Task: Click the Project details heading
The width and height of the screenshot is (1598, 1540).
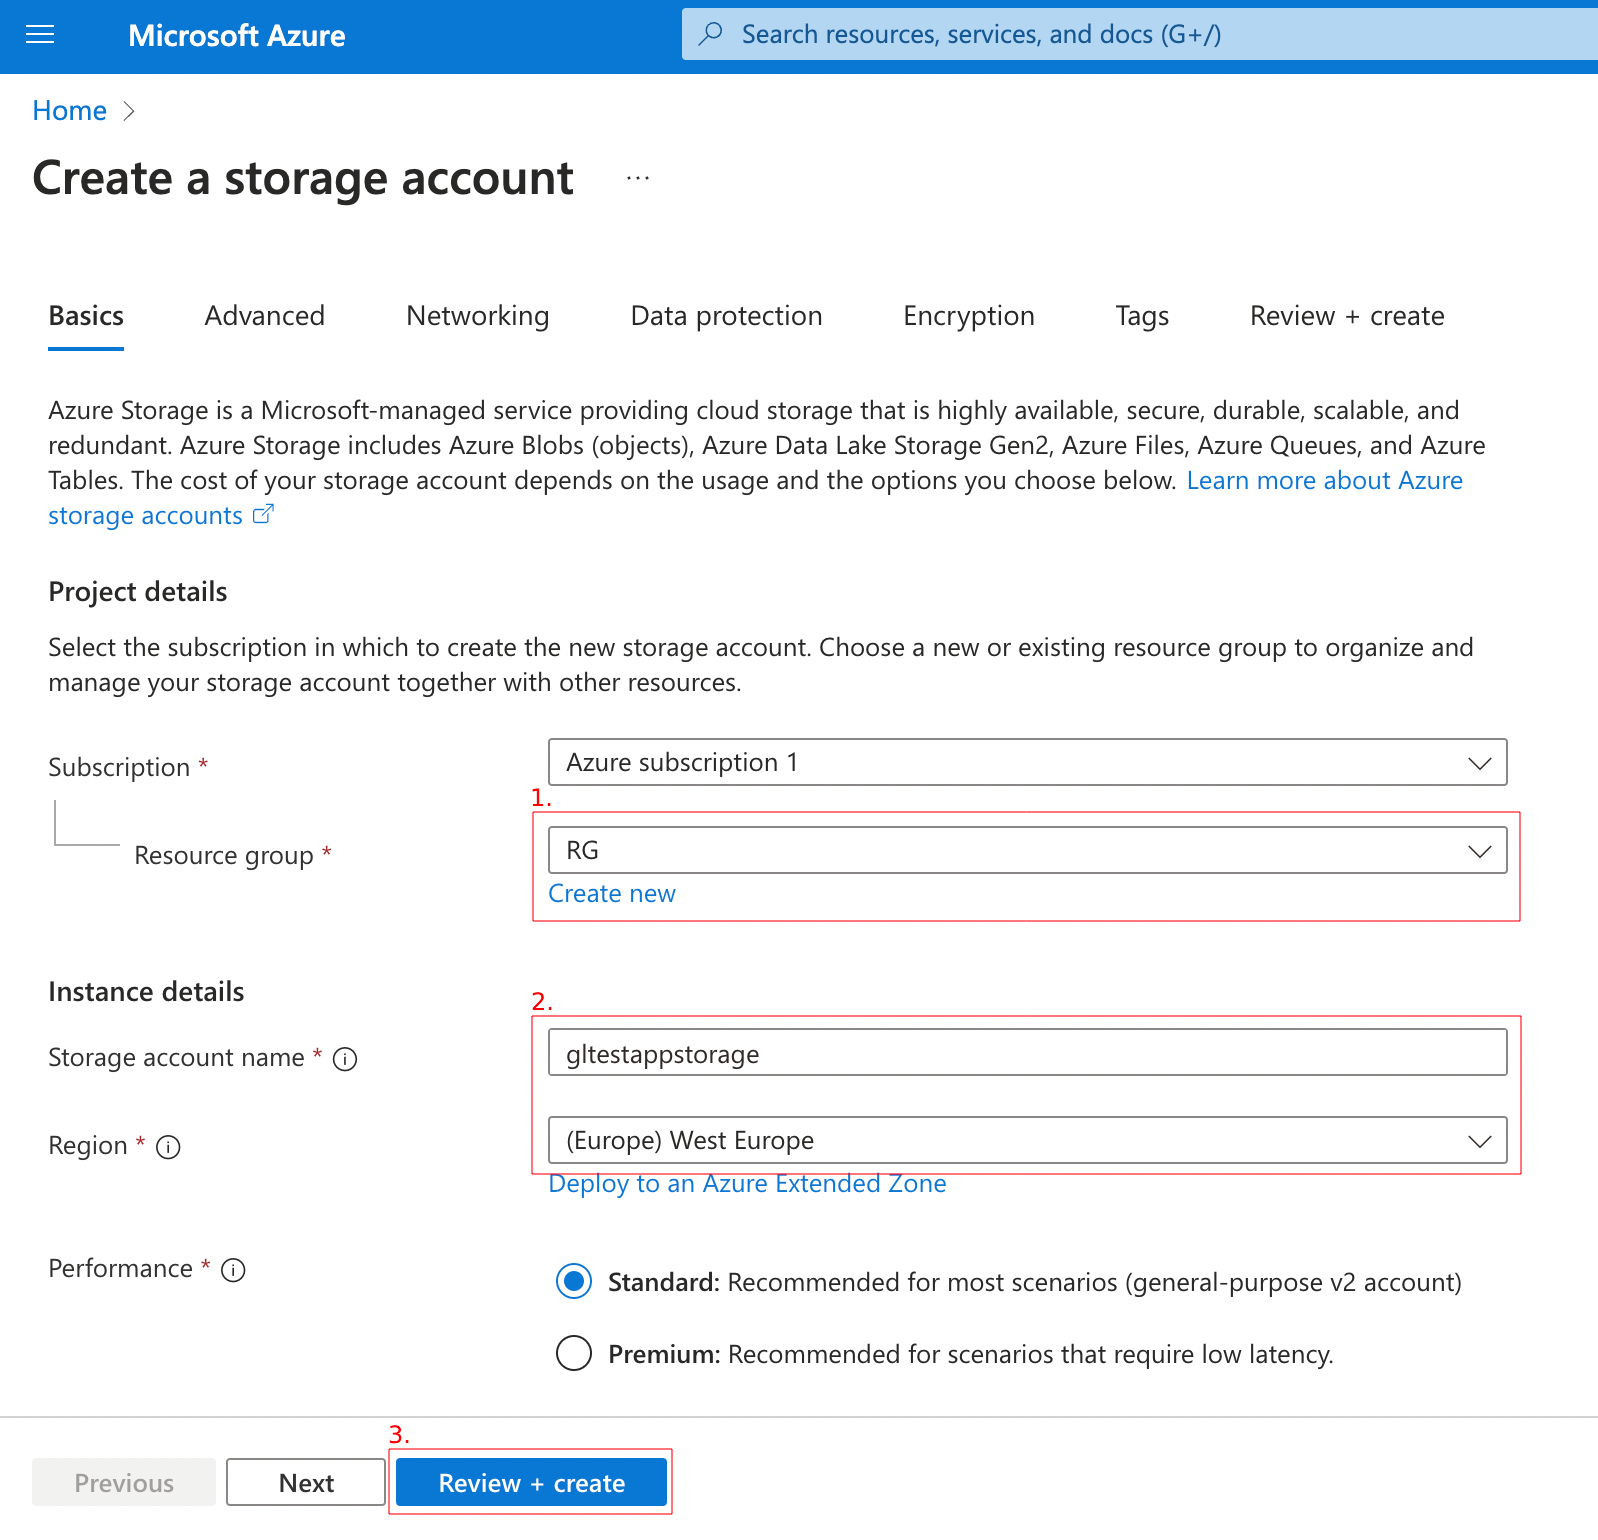Action: click(138, 592)
